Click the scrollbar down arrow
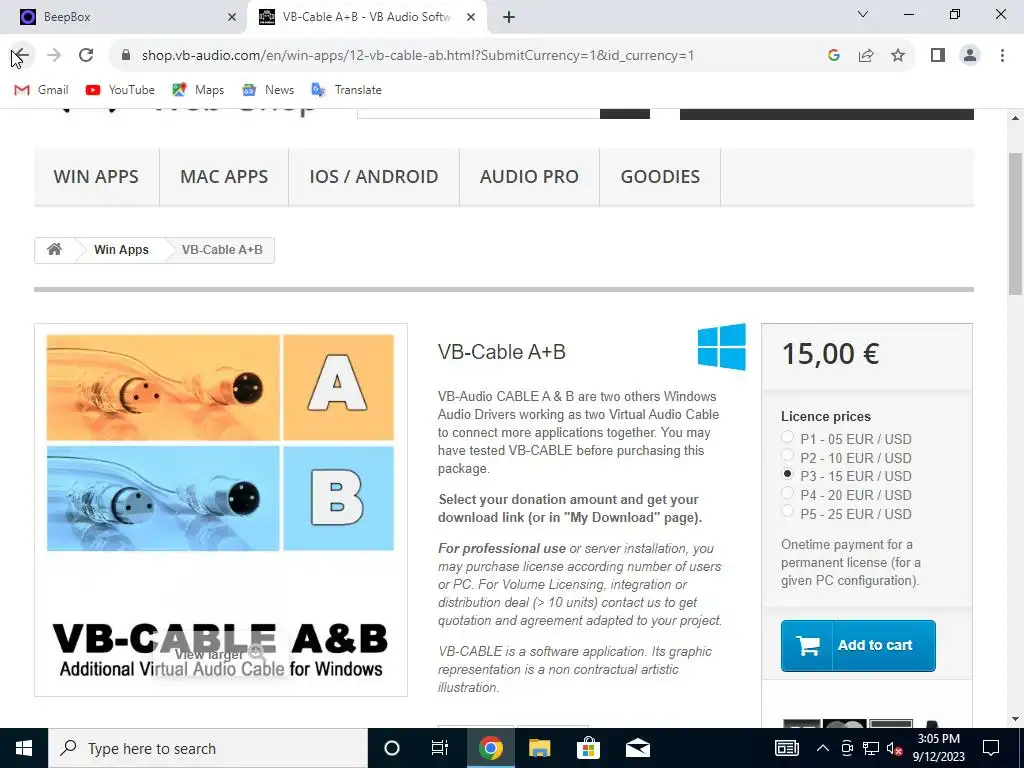The image size is (1024, 768). (x=1016, y=719)
